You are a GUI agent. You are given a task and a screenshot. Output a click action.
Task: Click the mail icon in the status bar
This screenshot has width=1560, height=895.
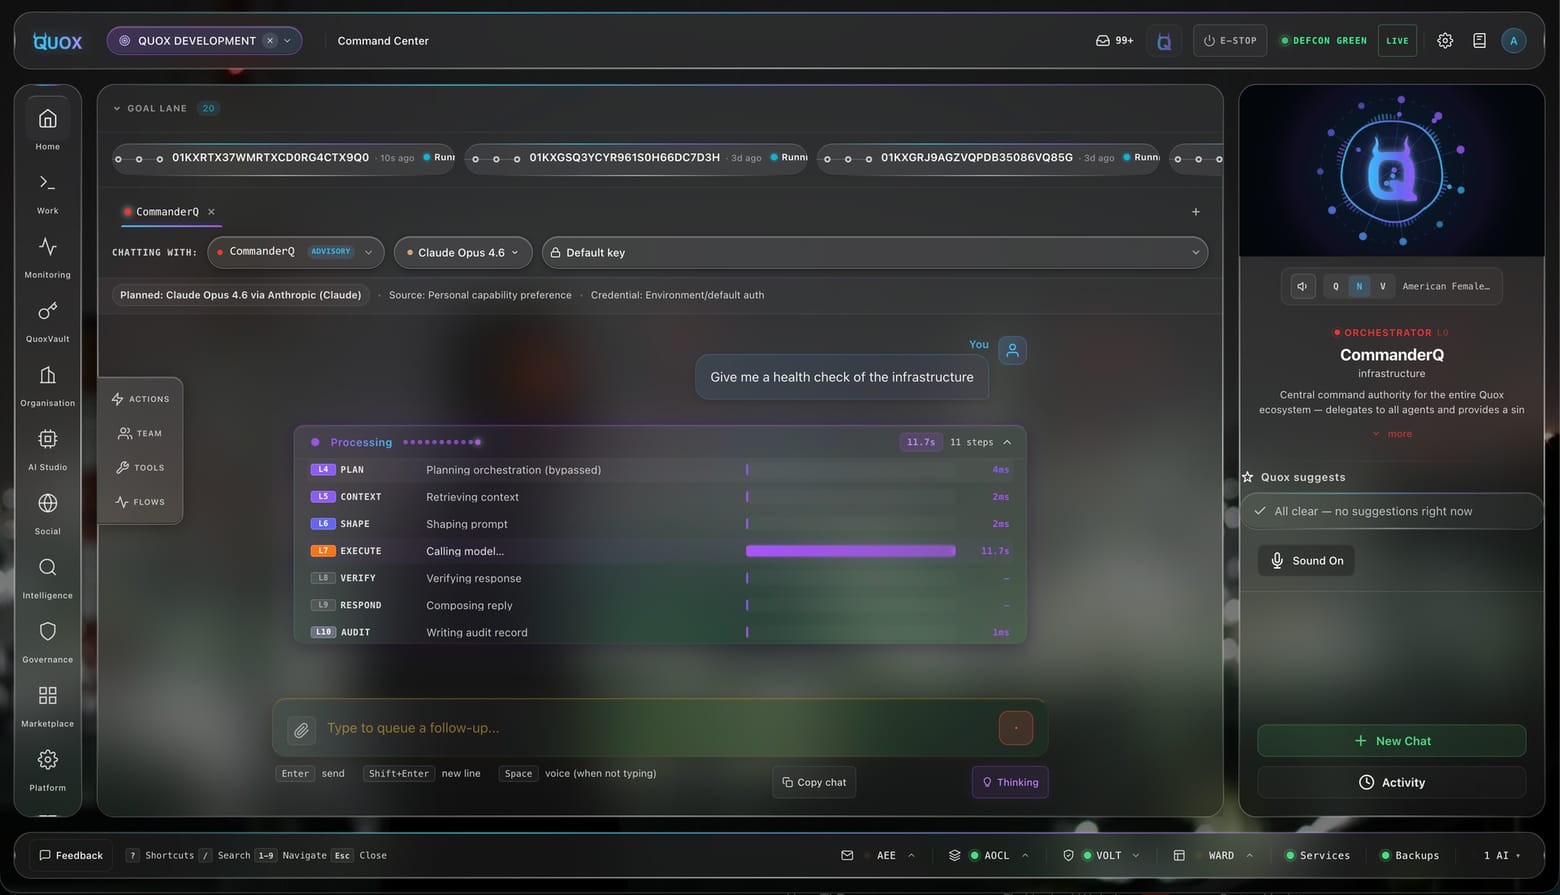847,856
